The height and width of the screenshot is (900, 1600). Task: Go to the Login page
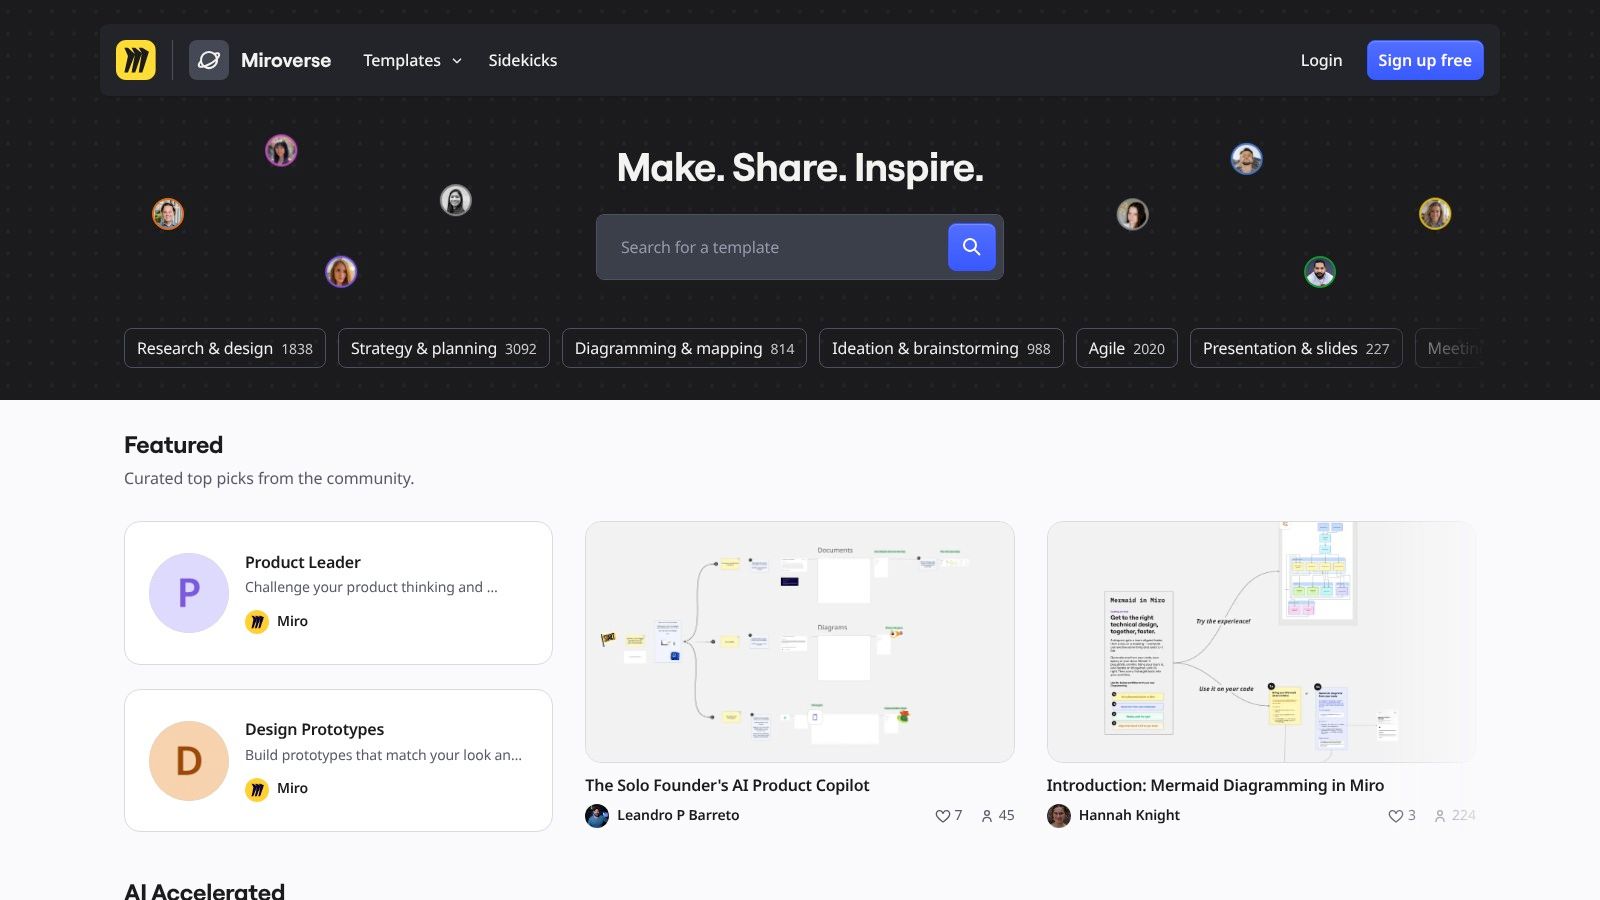[x=1321, y=60]
